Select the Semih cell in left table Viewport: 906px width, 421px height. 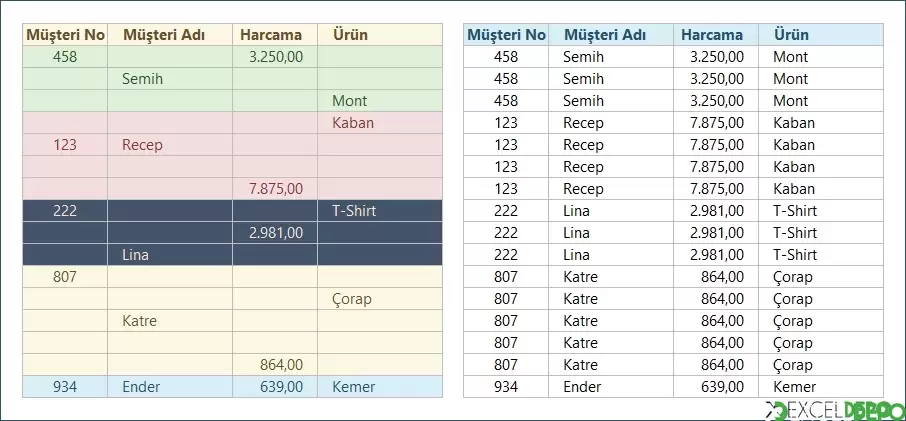170,79
